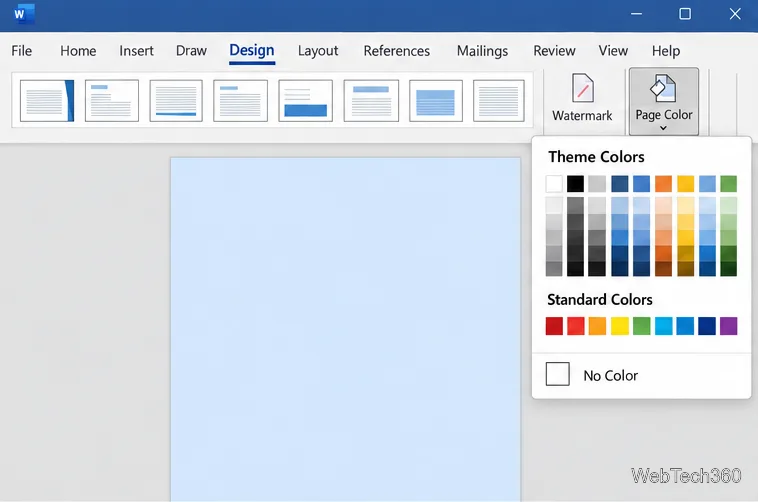Apply the eighth plain lines format thumbnail

click(x=499, y=101)
